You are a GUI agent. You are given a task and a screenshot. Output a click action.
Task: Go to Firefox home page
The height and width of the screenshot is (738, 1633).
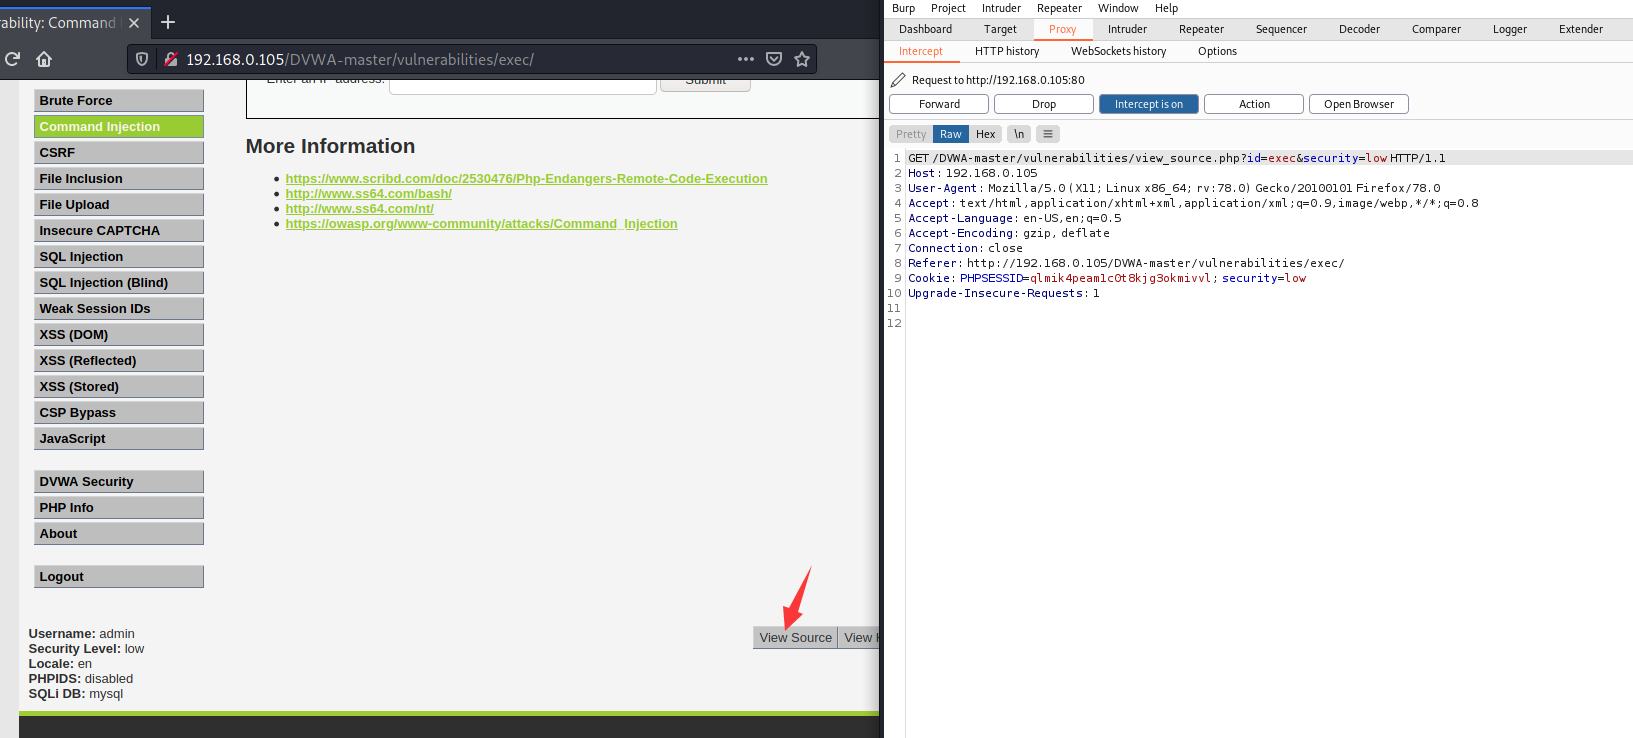point(44,59)
